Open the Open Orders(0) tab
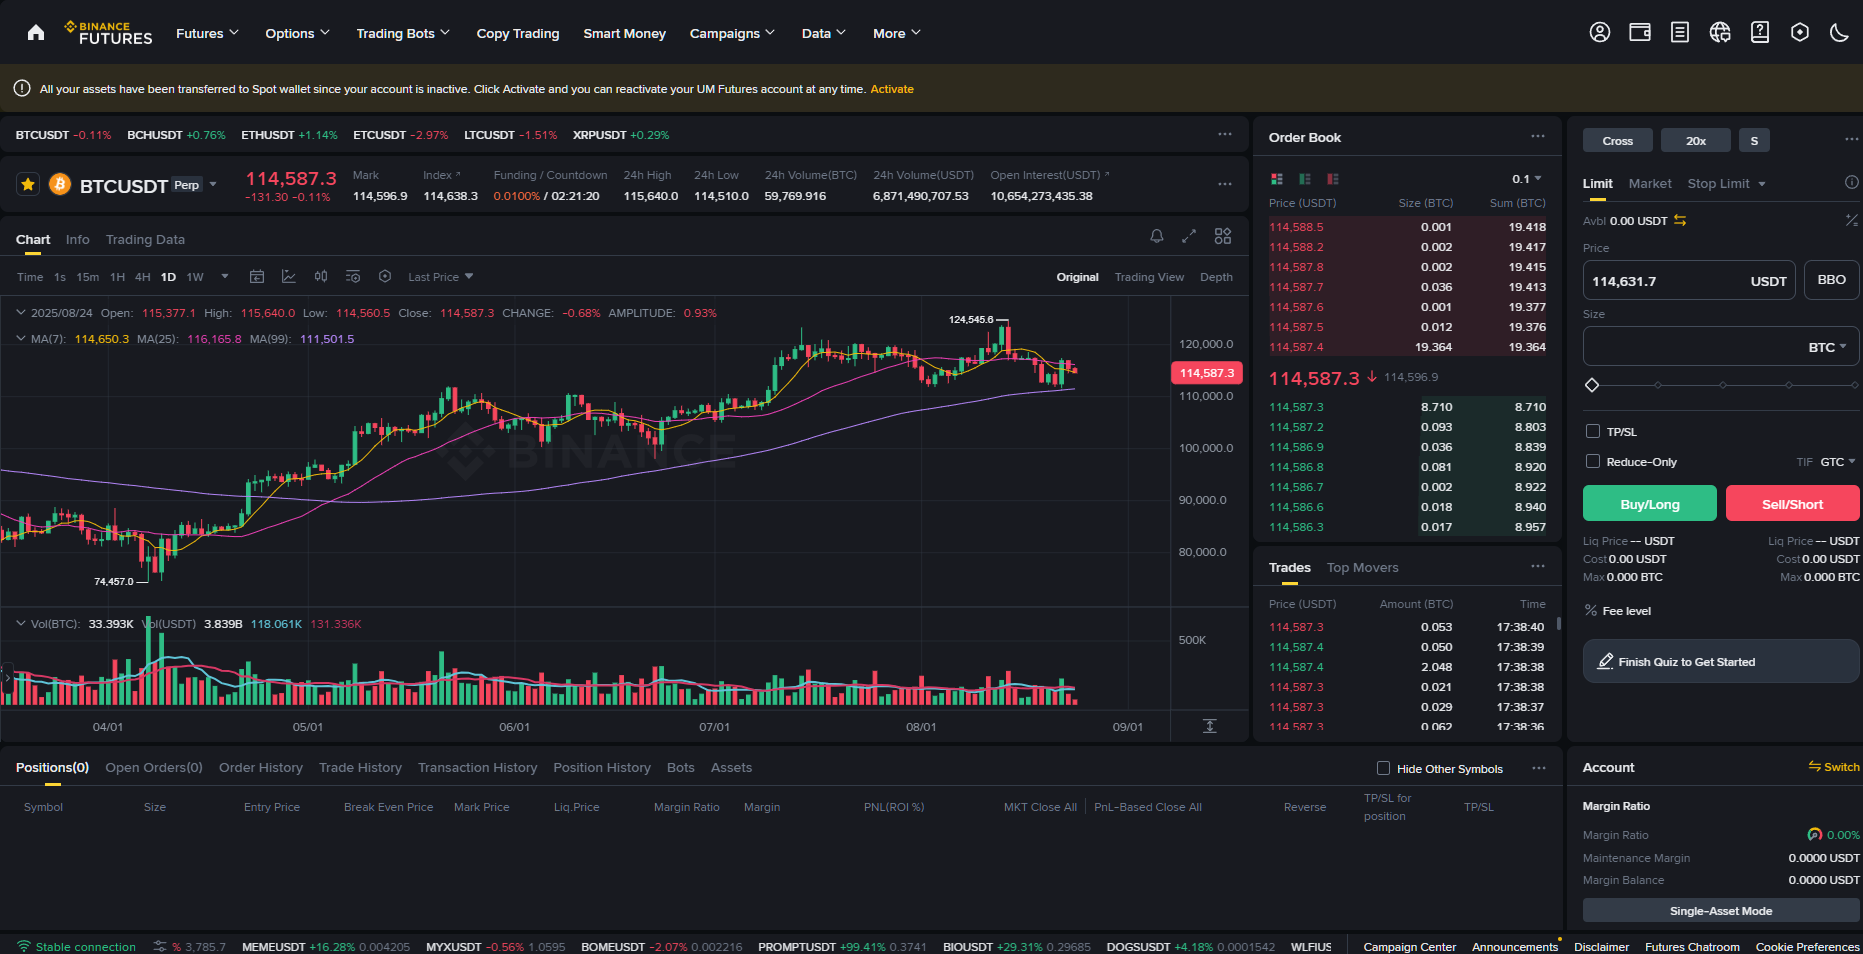 pos(154,768)
